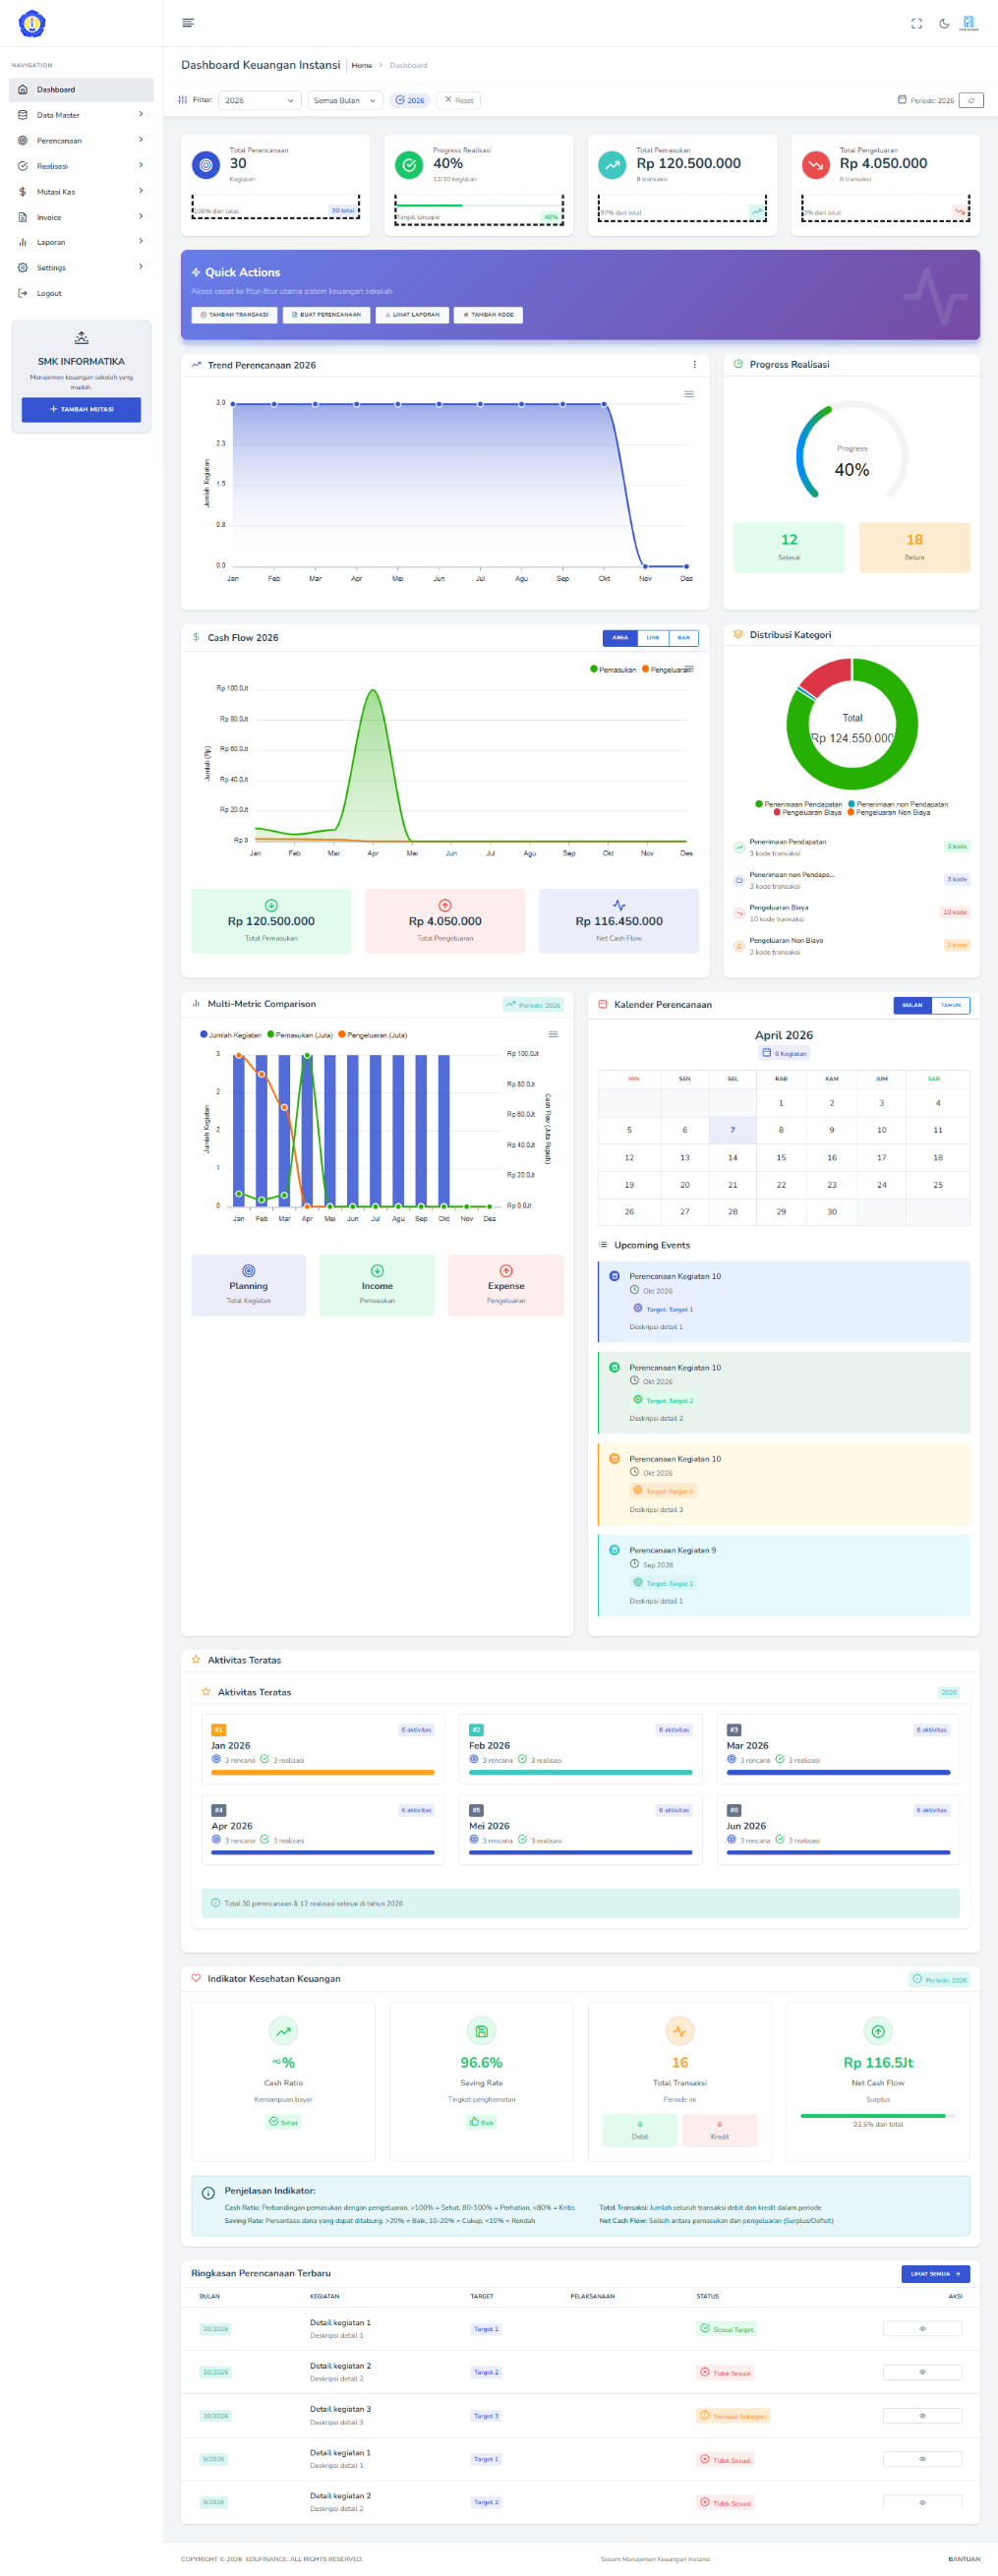Click the Logout icon in the sidebar
This screenshot has width=998, height=2576.
[23, 293]
